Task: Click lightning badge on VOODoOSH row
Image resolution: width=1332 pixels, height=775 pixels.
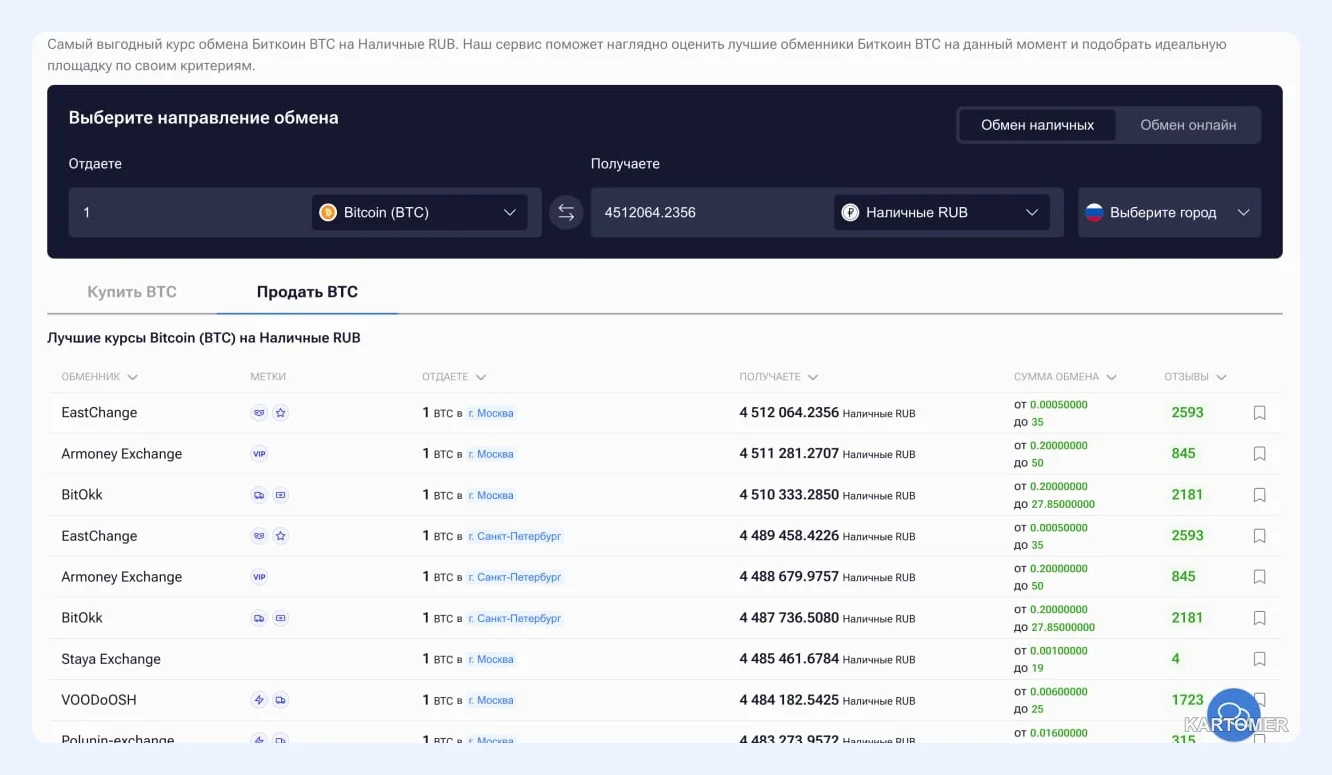Action: click(259, 700)
